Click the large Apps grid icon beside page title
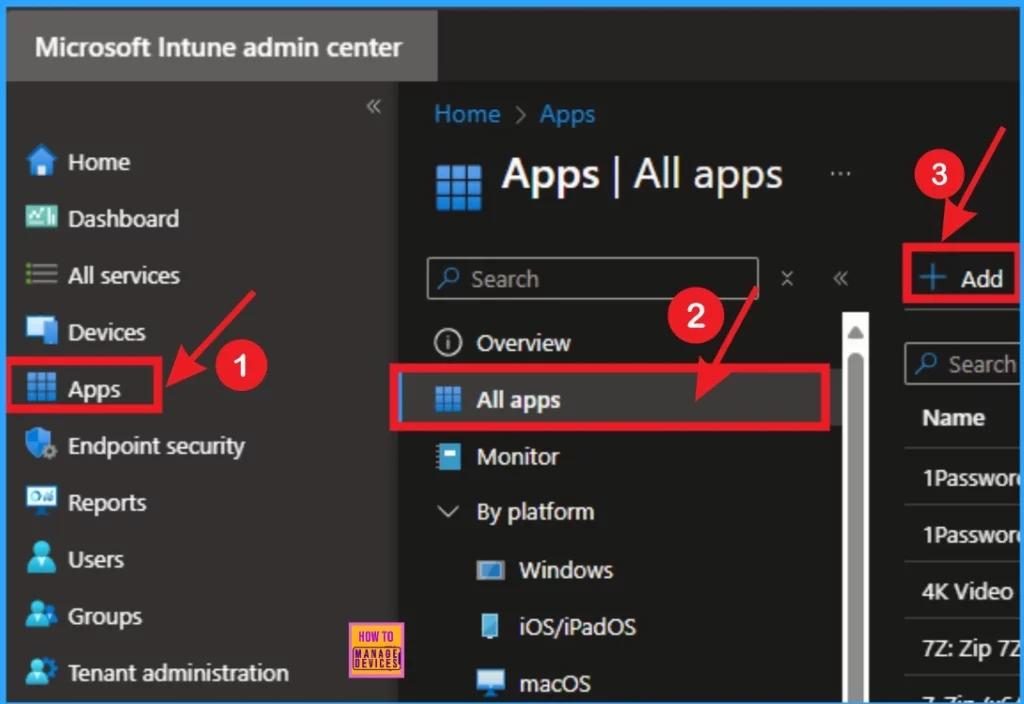Image resolution: width=1024 pixels, height=704 pixels. click(x=458, y=187)
